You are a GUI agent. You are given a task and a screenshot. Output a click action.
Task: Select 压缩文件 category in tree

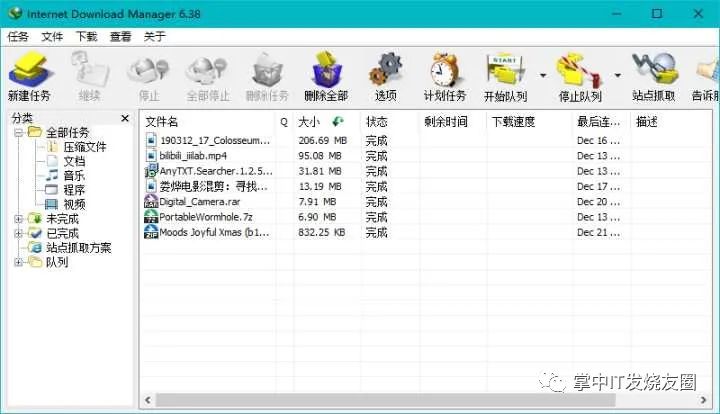[x=84, y=147]
